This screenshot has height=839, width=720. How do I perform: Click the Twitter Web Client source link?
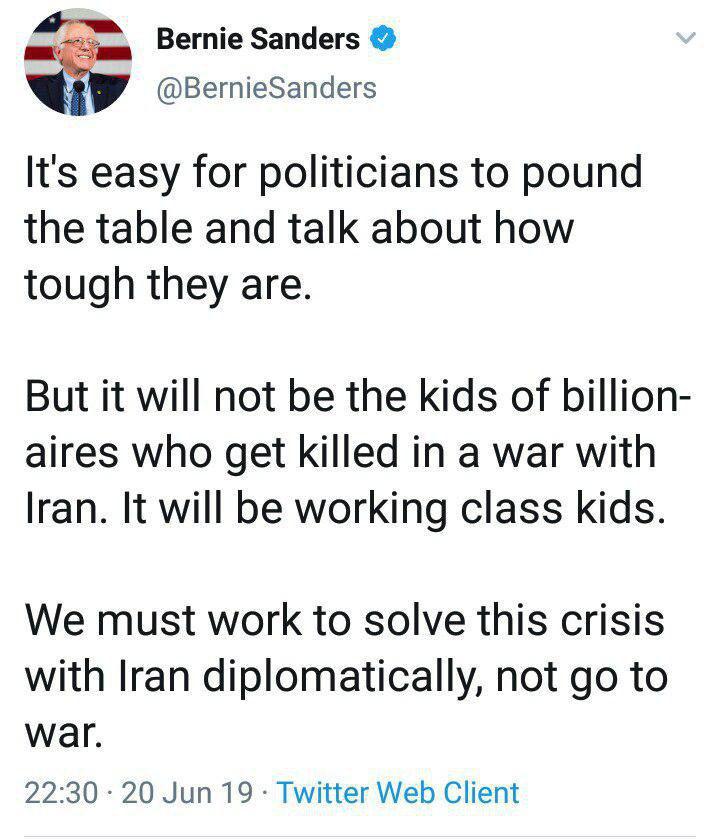click(397, 792)
